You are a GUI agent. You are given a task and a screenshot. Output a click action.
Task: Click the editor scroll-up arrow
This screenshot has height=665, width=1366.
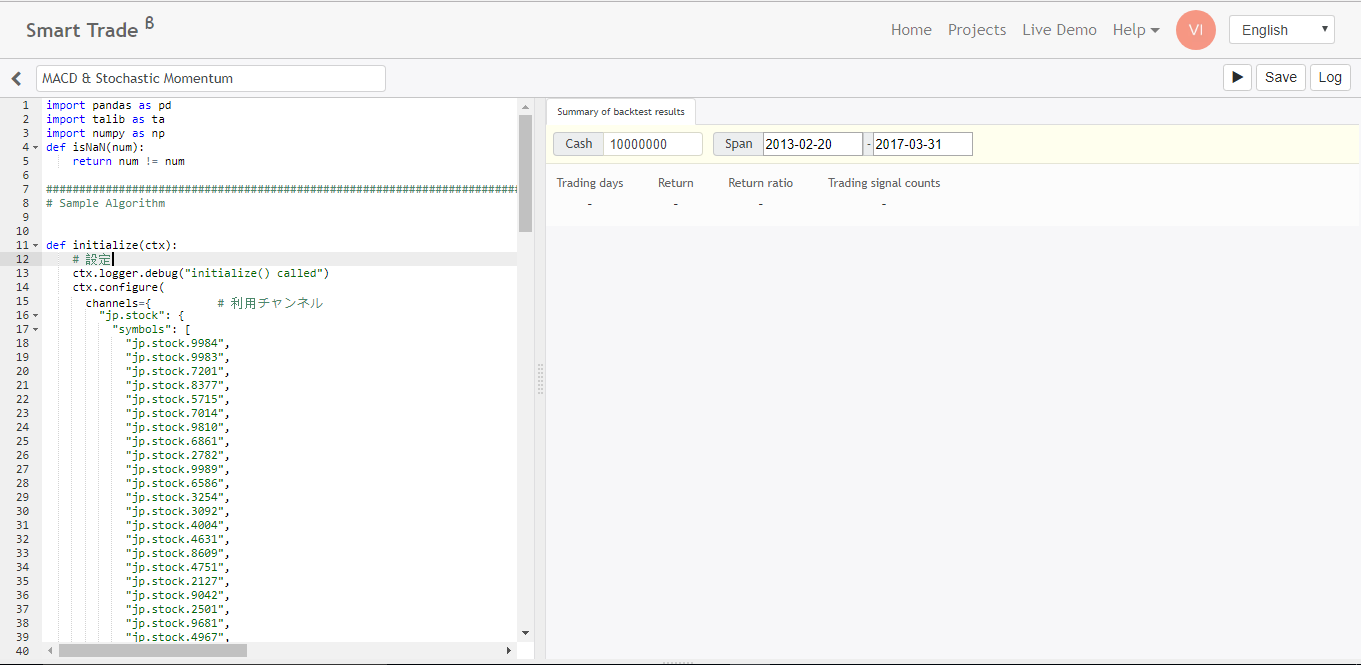click(x=526, y=105)
